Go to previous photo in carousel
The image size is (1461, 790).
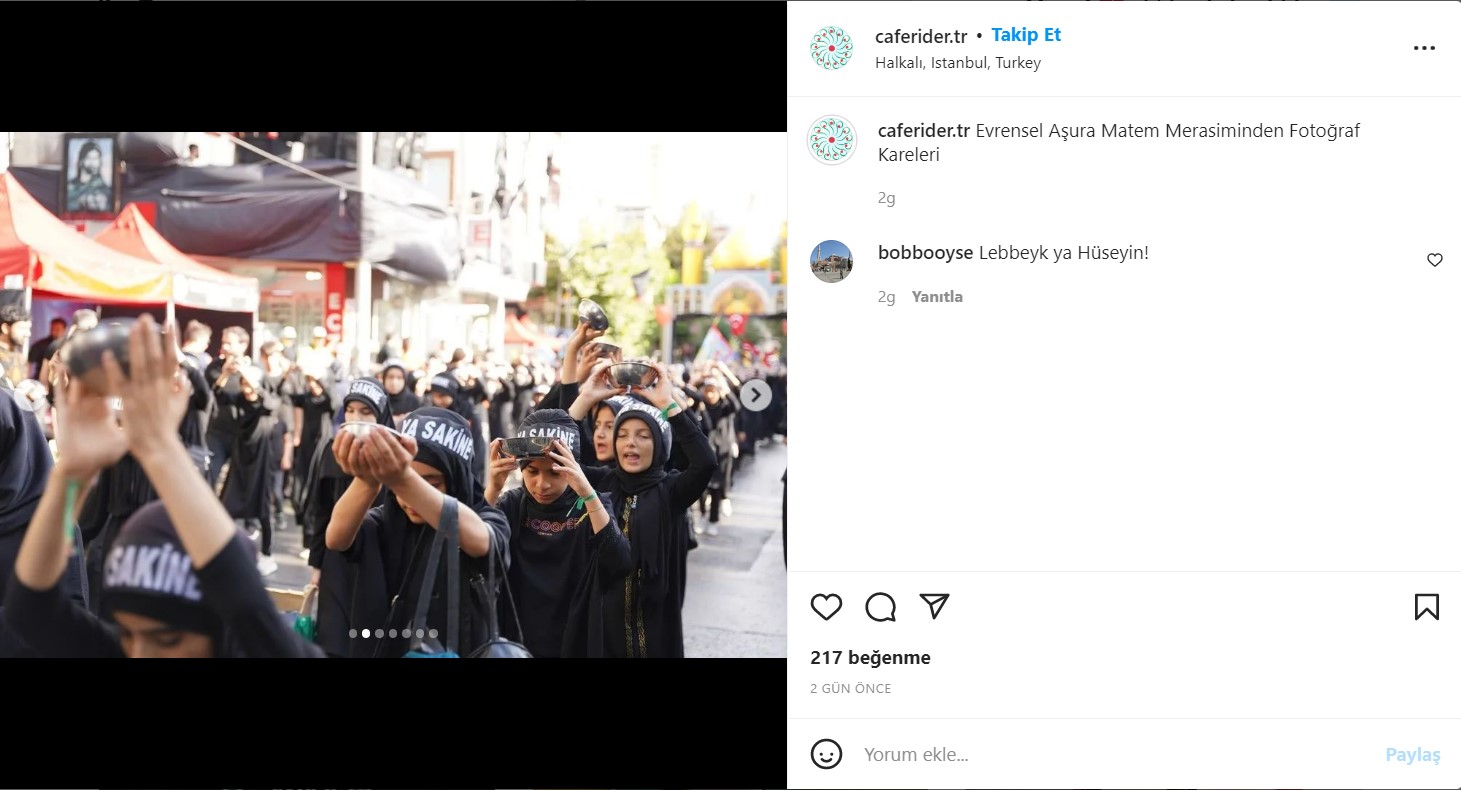click(29, 395)
